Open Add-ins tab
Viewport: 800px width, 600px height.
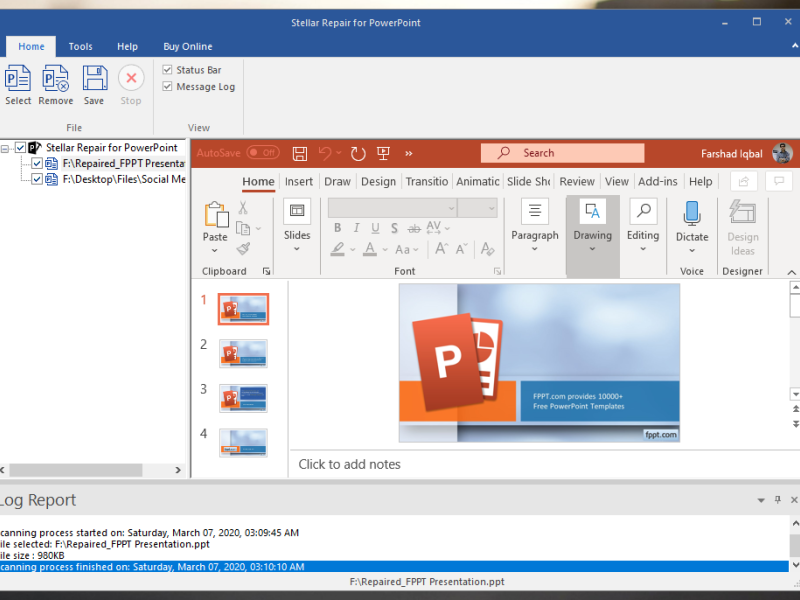pyautogui.click(x=658, y=182)
